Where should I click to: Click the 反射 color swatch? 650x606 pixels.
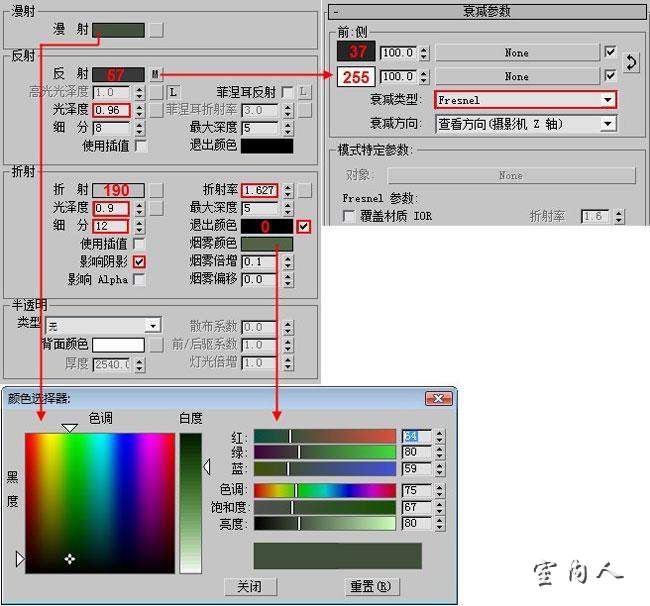point(118,75)
